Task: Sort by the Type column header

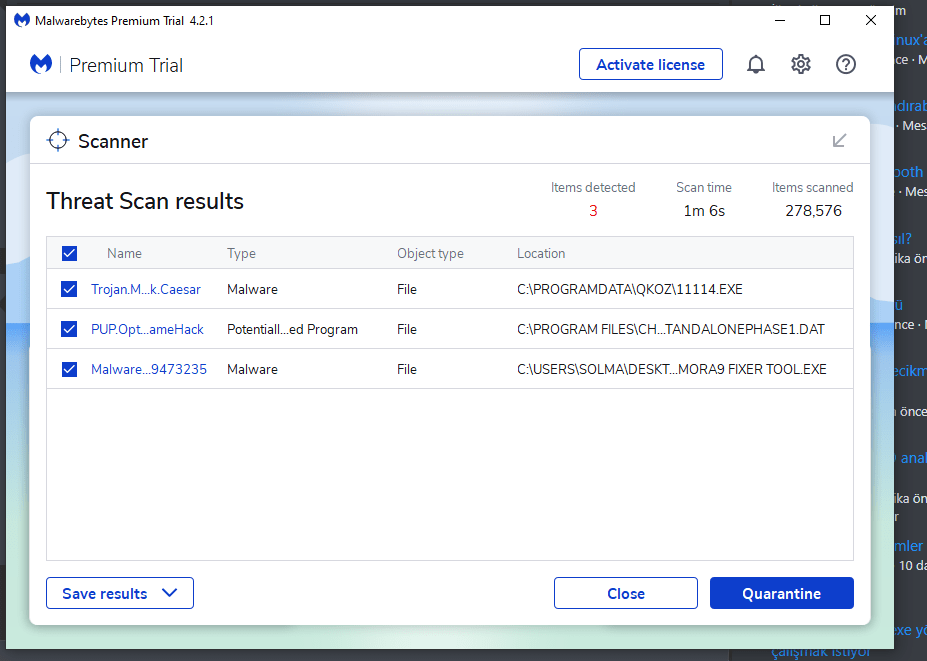Action: tap(241, 254)
